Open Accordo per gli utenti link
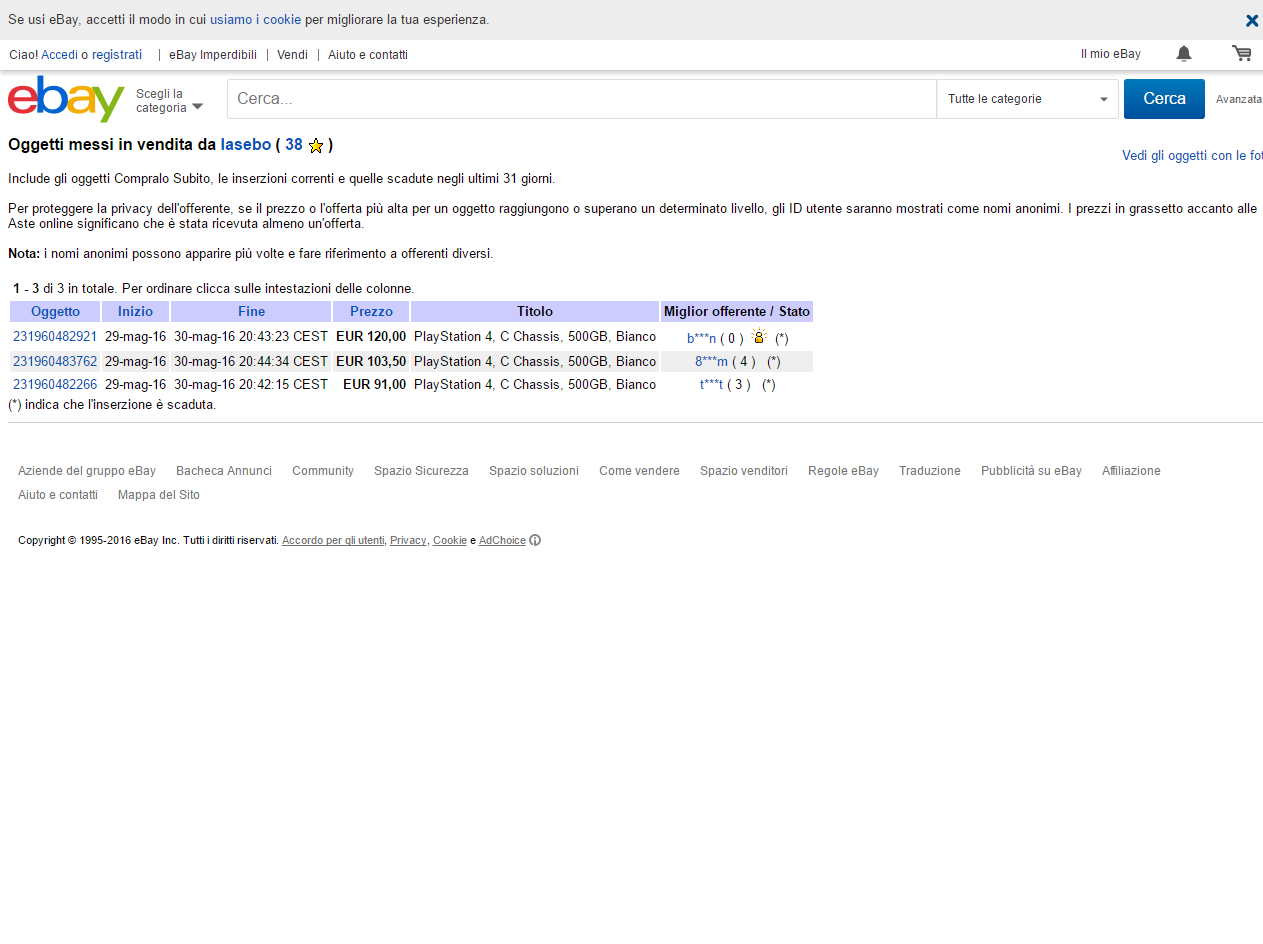1263x944 pixels. pyautogui.click(x=333, y=541)
